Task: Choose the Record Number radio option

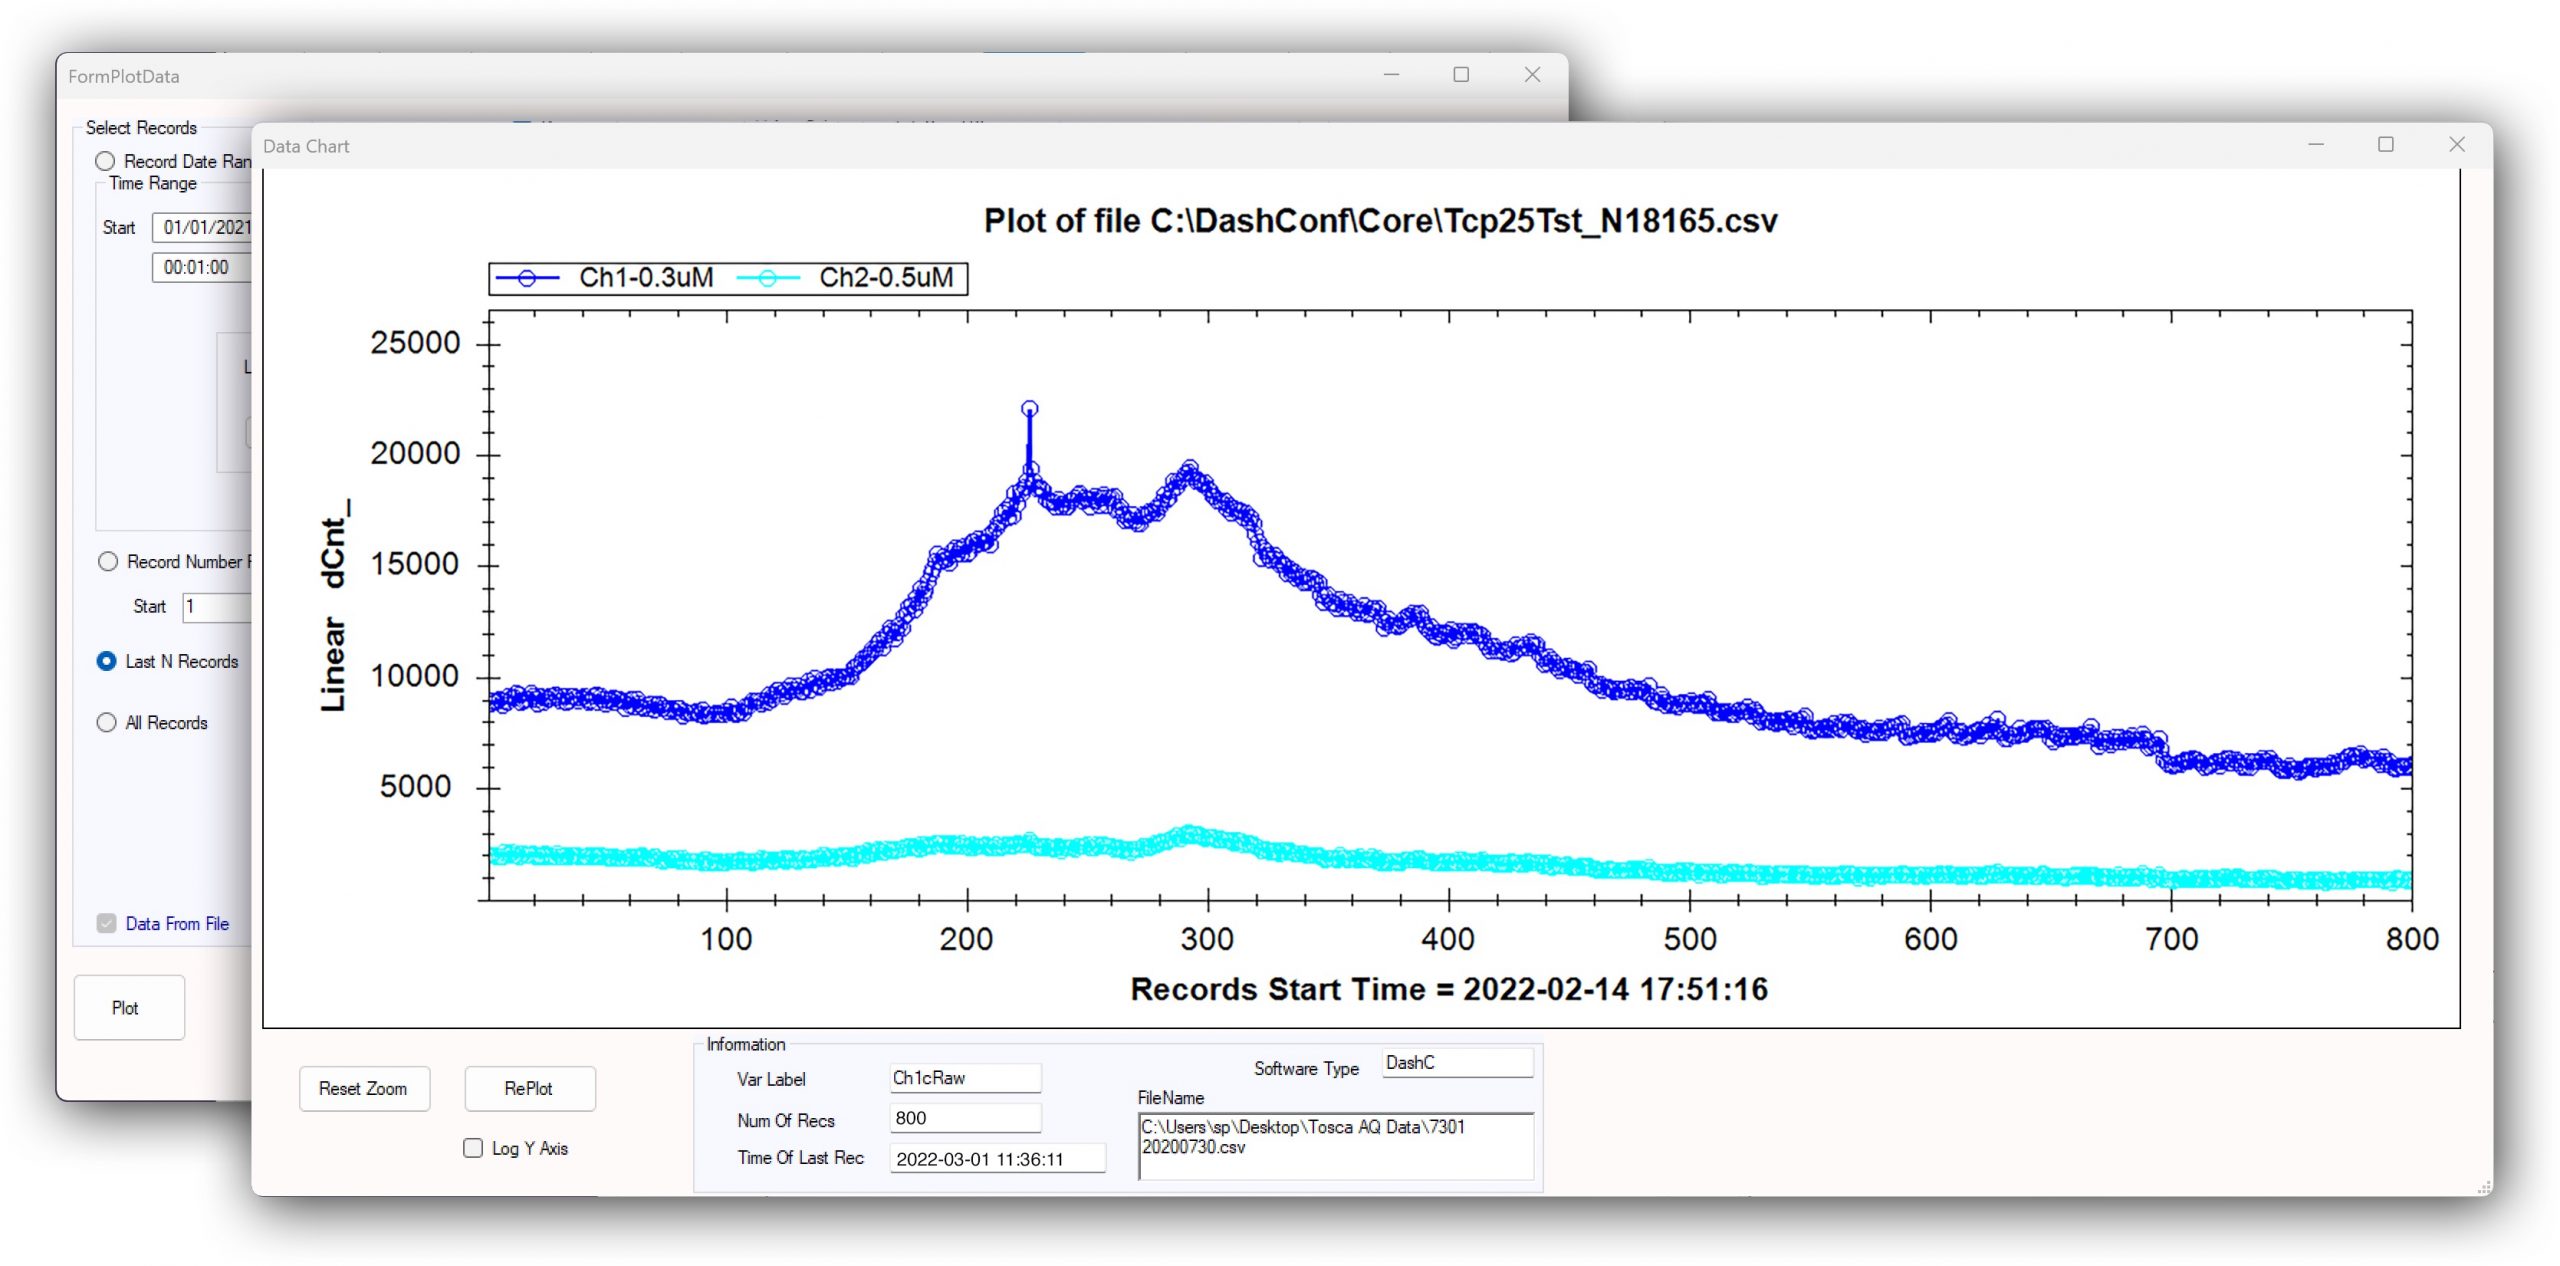Action: 108,561
